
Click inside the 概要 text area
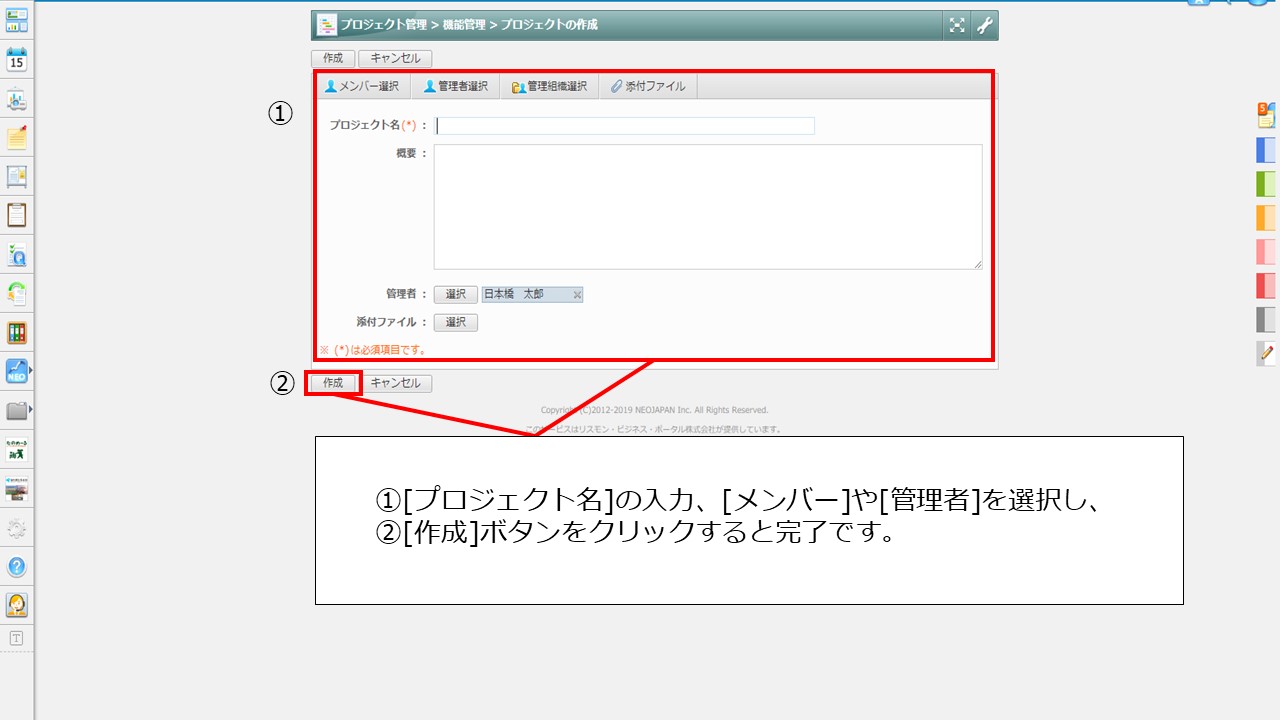tap(708, 207)
